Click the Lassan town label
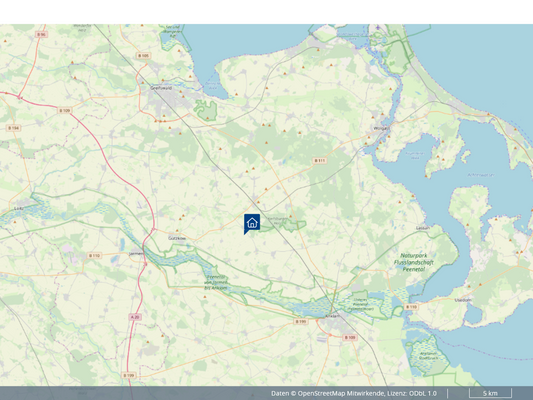The image size is (533, 400). pos(423,228)
